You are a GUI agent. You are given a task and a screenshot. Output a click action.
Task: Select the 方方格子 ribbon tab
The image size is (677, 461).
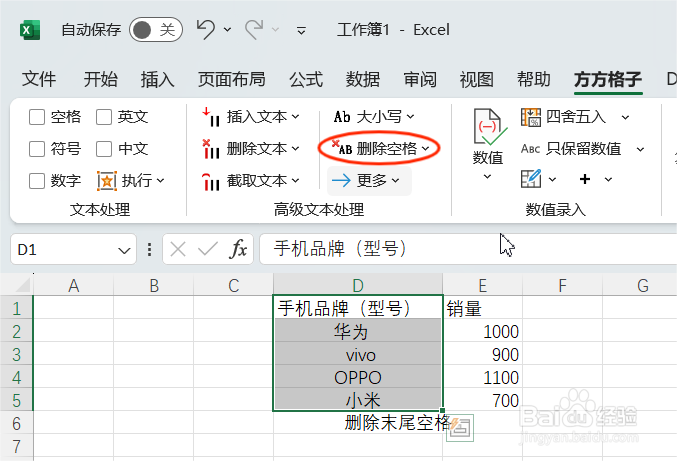click(x=608, y=79)
